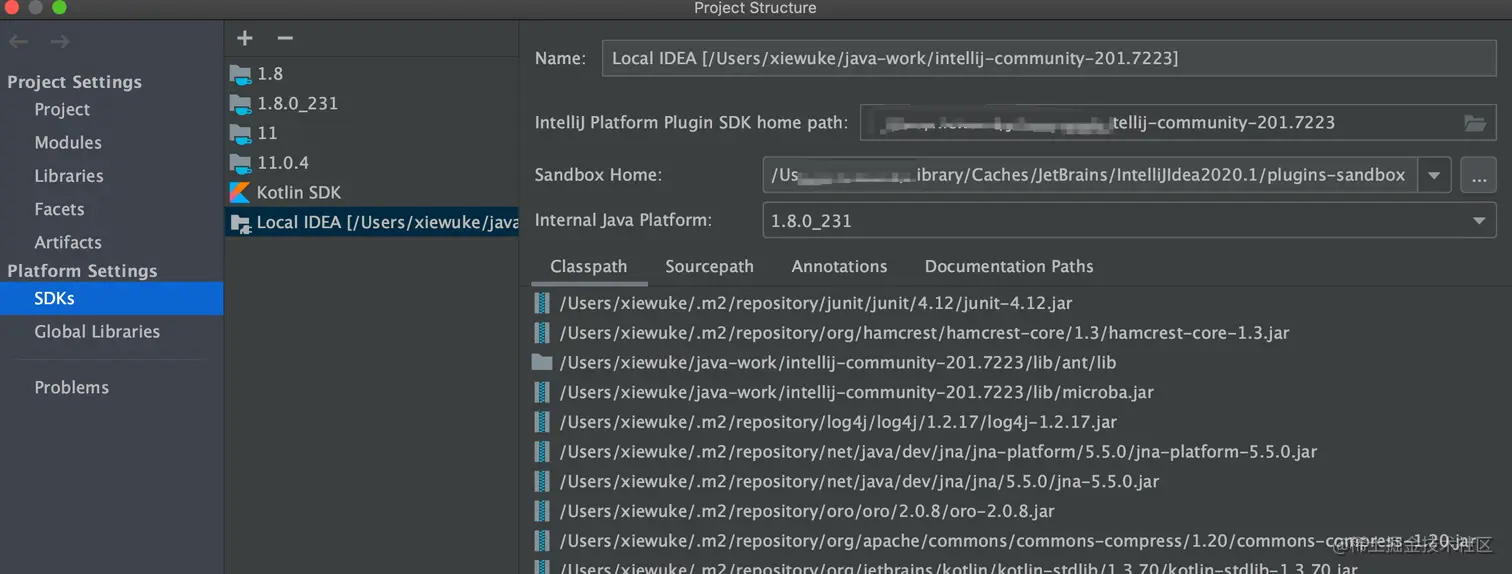Open Modules settings page
1512x574 pixels.
[x=68, y=143]
